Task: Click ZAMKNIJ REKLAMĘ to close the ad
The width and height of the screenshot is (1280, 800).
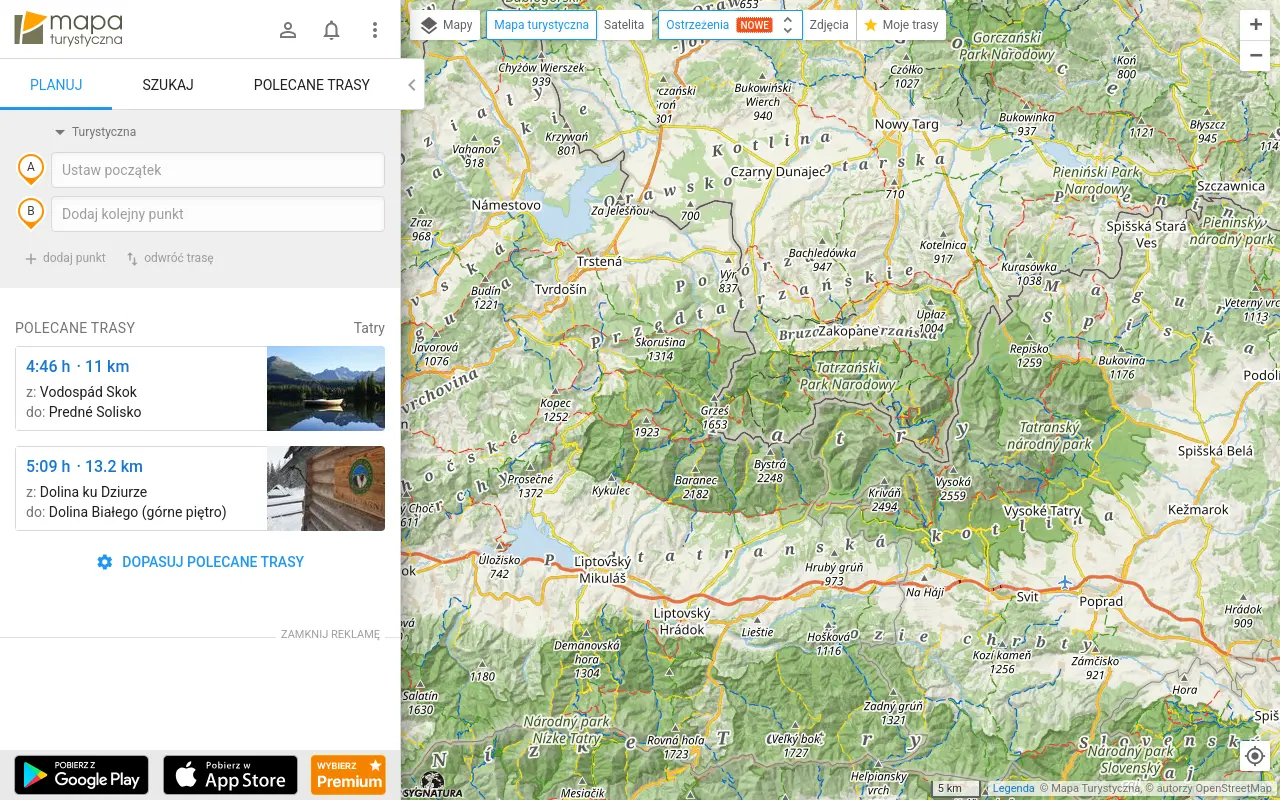Action: [x=330, y=634]
